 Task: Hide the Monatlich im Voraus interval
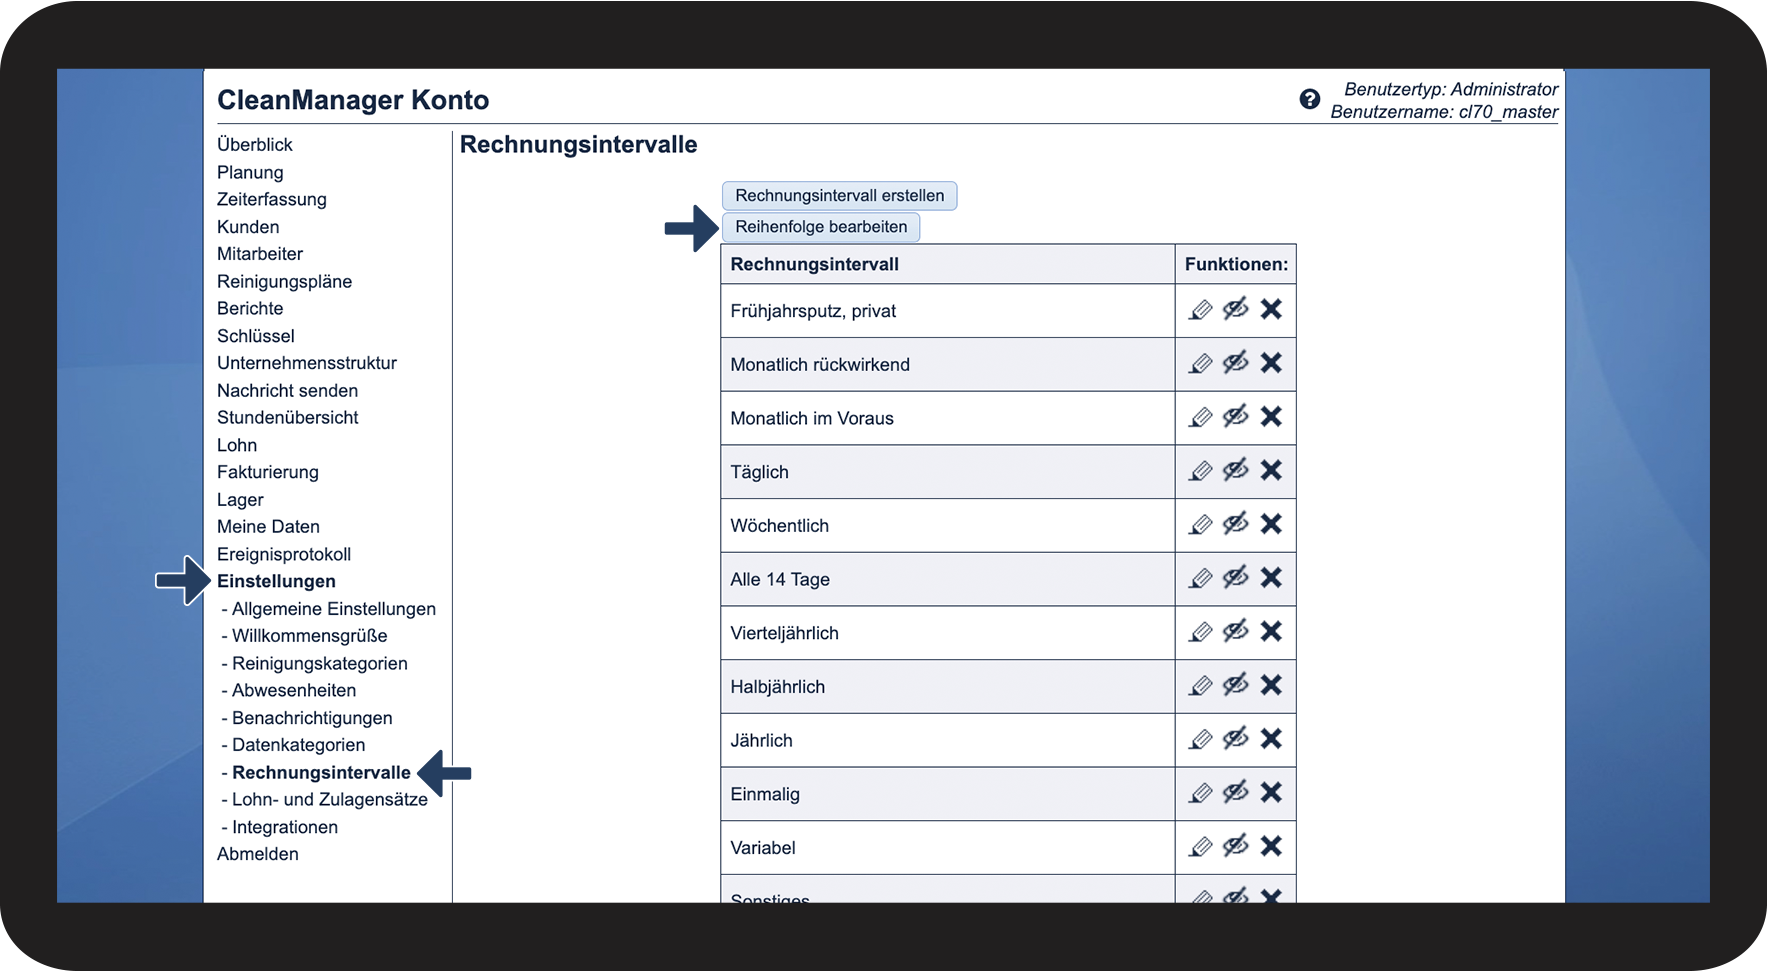click(x=1236, y=417)
